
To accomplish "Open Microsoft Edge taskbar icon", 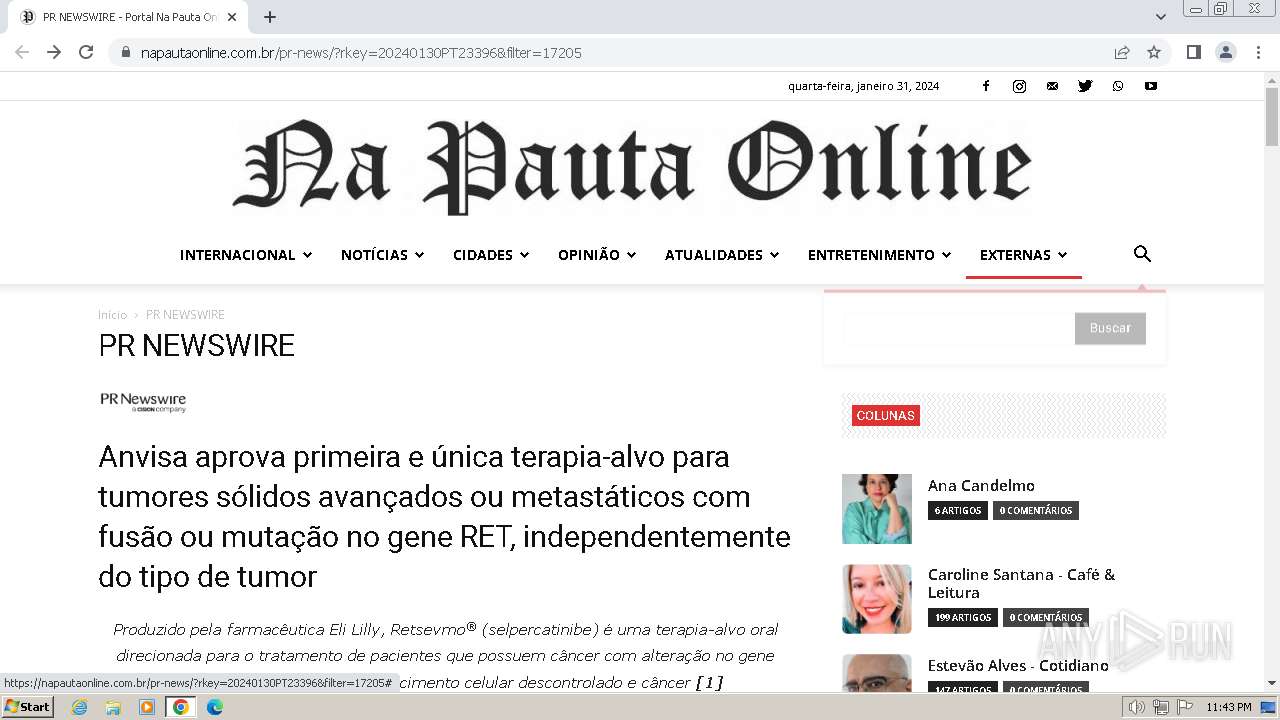I will [214, 707].
